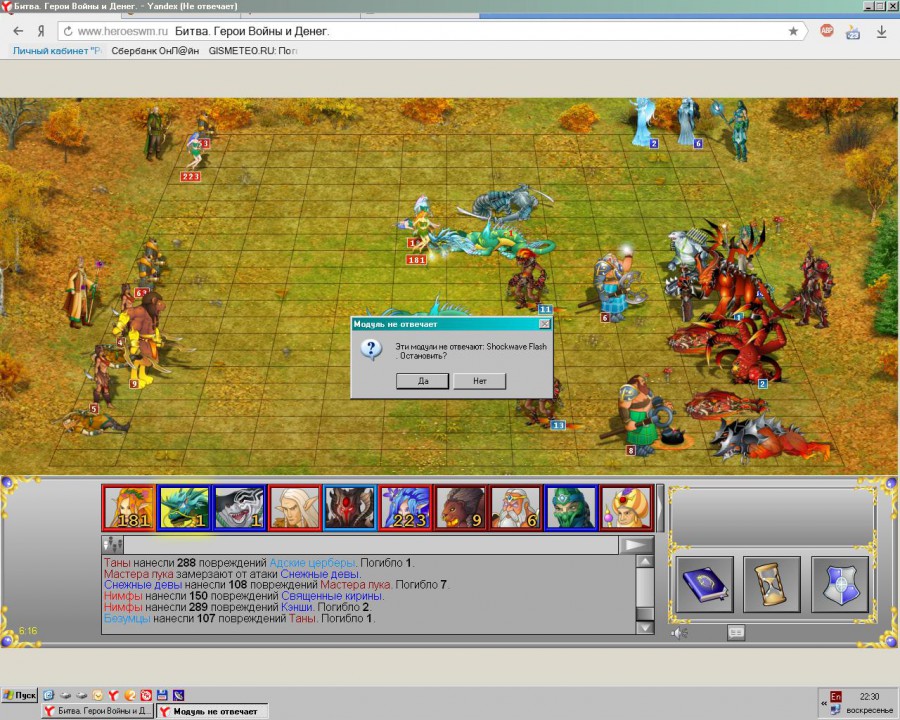Open the smiley face quick launch icon
900x720 pixels.
tap(98, 695)
